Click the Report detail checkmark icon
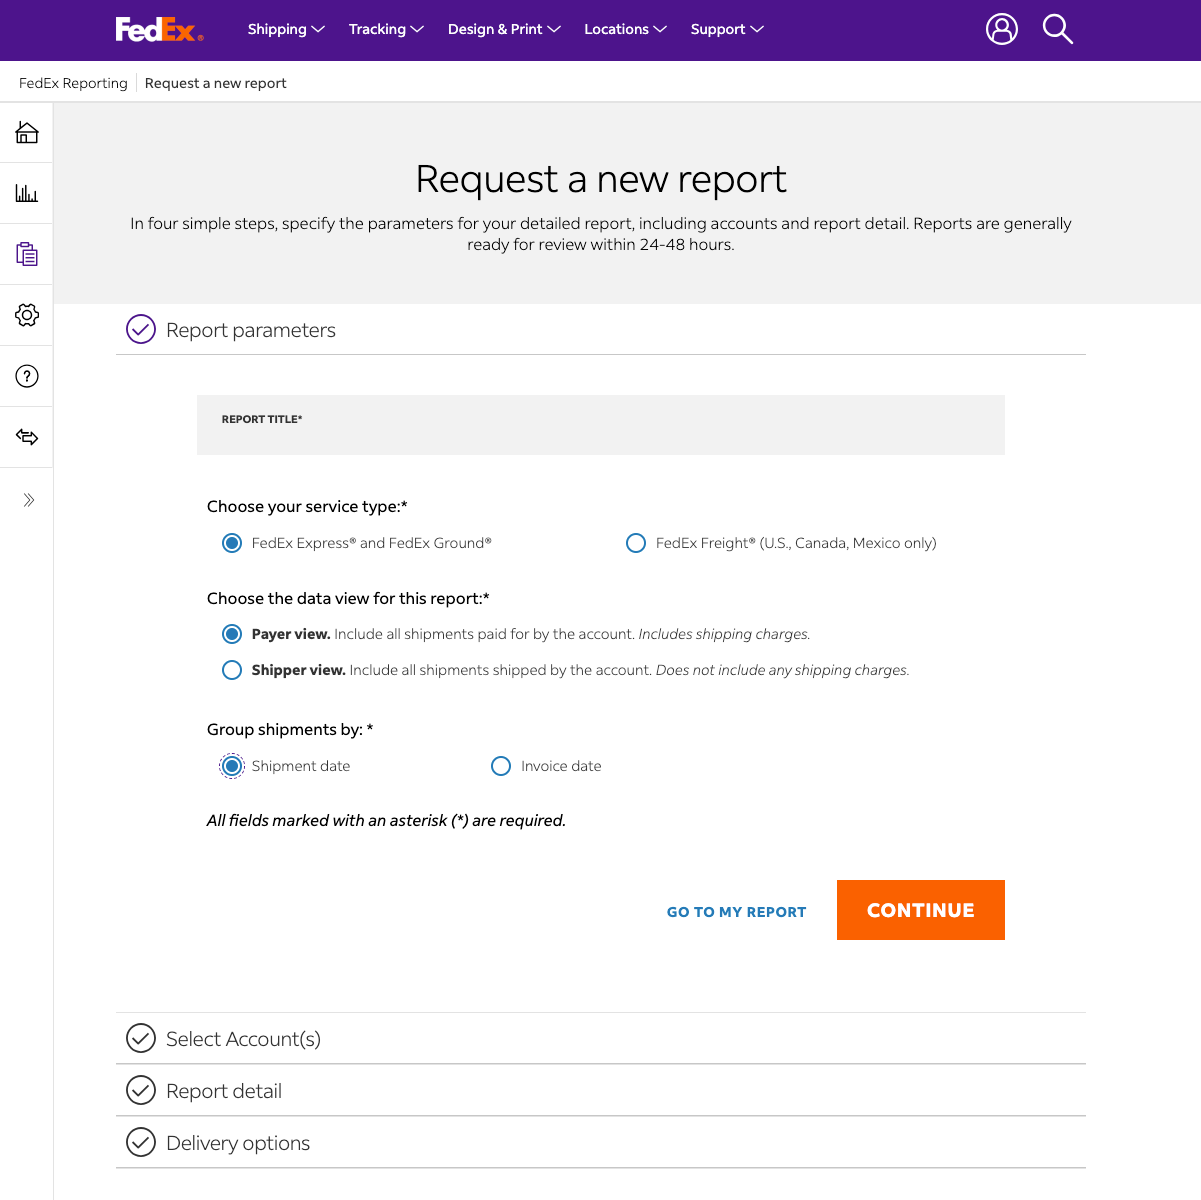This screenshot has height=1200, width=1201. [141, 1090]
